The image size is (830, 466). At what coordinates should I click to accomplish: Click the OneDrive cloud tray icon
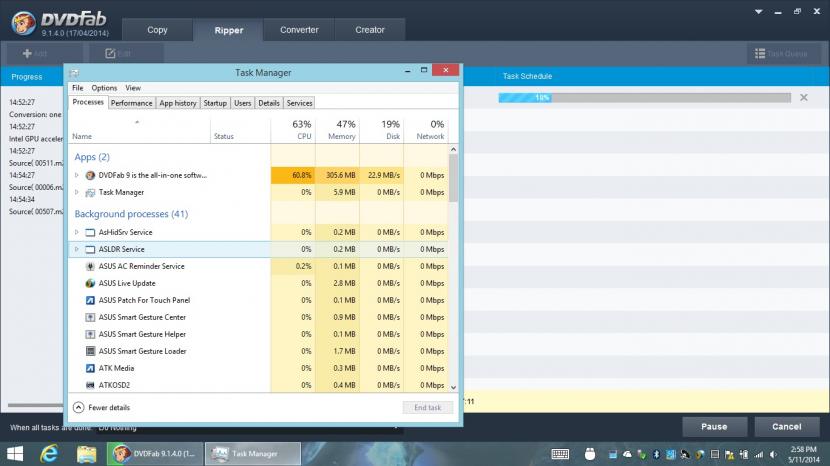(627, 454)
